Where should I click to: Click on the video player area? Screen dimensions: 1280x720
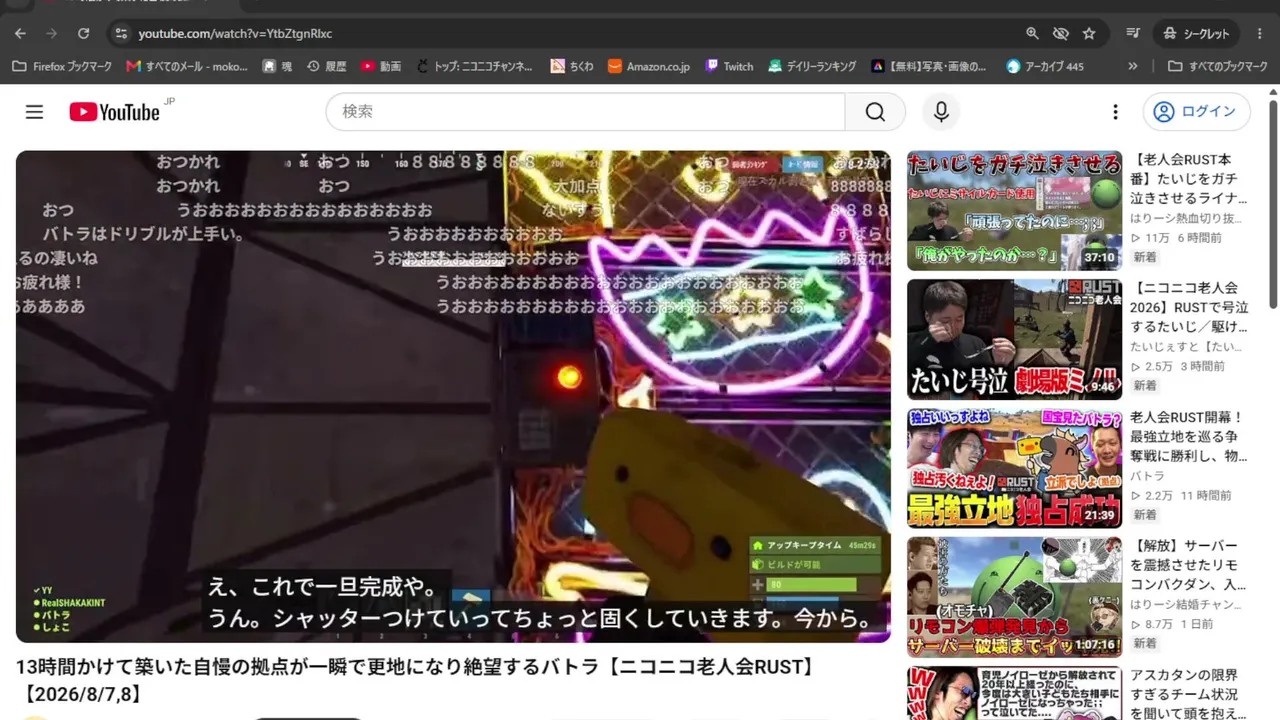453,396
